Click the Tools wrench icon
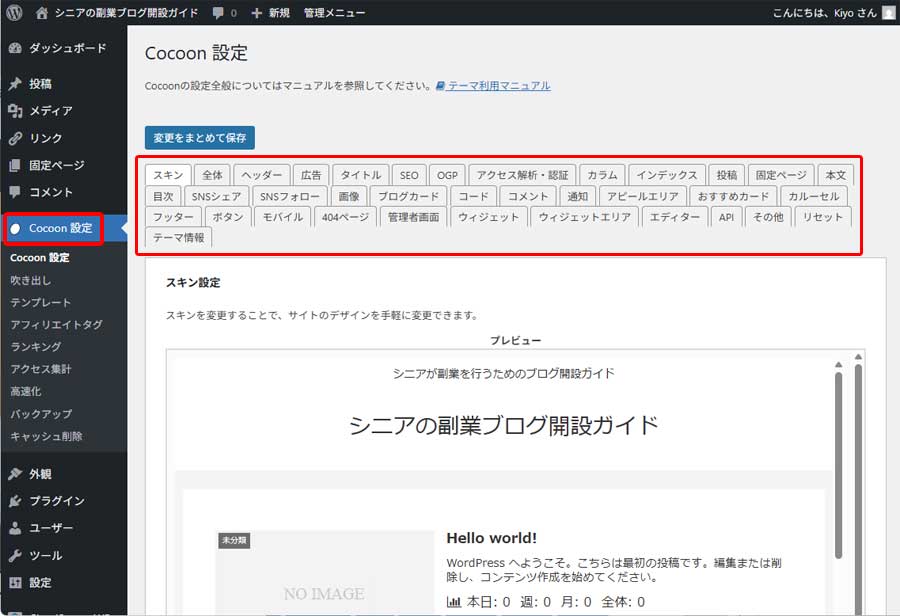 click(x=17, y=555)
